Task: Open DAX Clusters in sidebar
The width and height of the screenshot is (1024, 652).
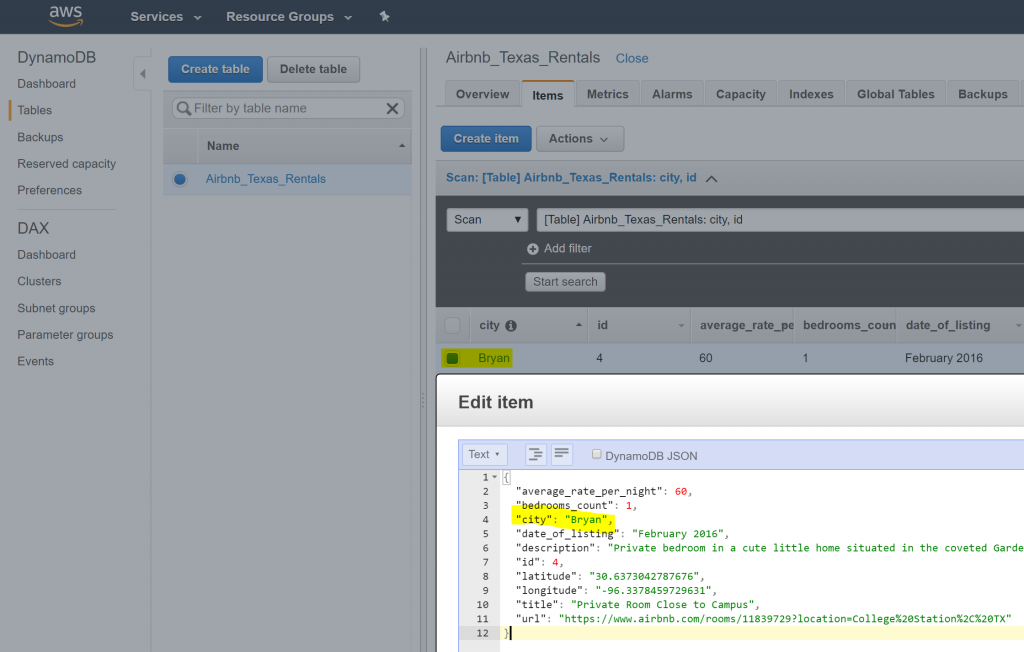Action: pyautogui.click(x=39, y=282)
